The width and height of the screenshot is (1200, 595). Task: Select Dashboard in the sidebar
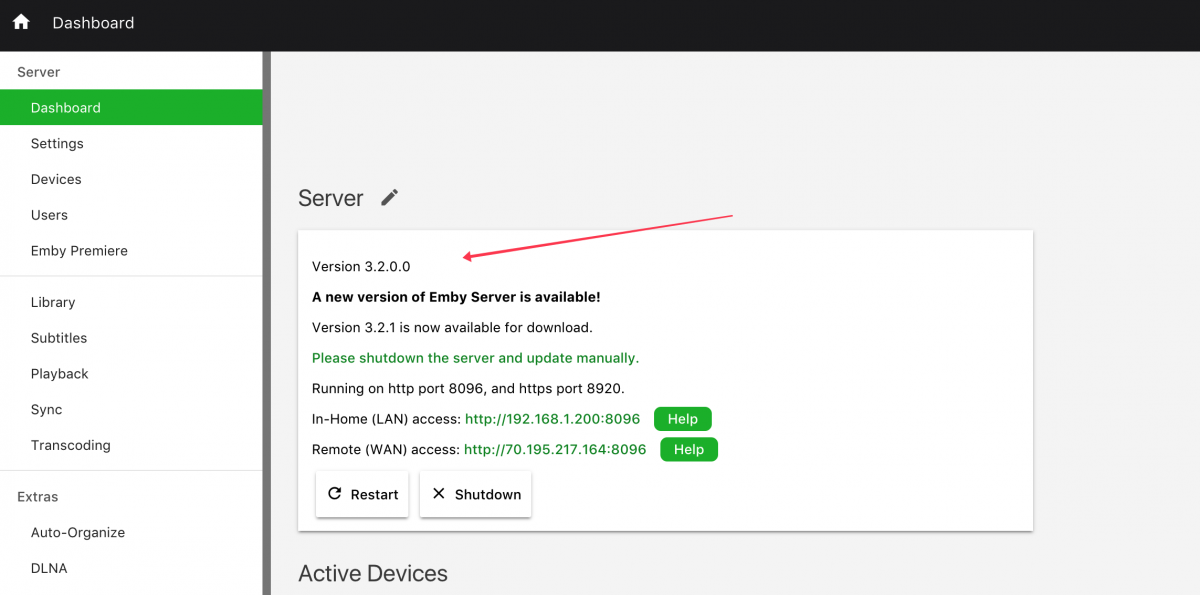pyautogui.click(x=66, y=107)
